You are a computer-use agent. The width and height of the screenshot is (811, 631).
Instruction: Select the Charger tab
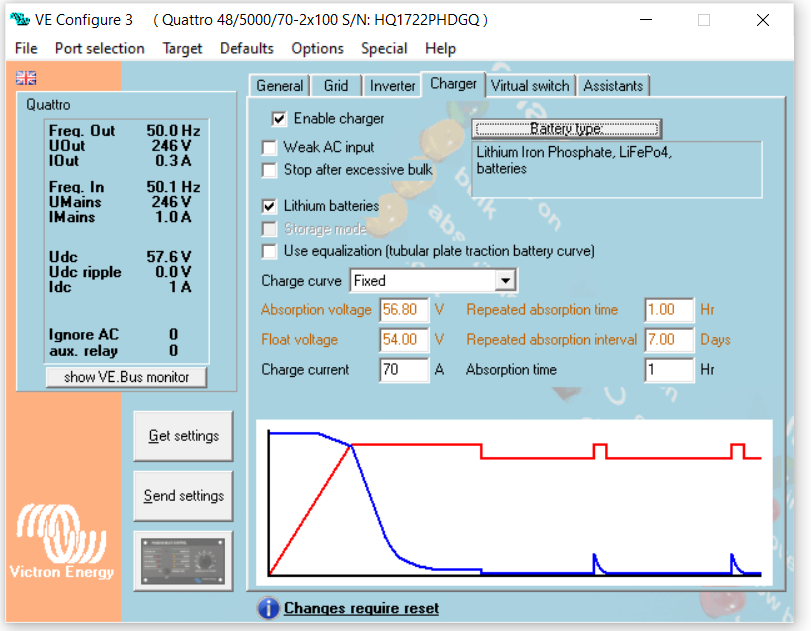(453, 84)
